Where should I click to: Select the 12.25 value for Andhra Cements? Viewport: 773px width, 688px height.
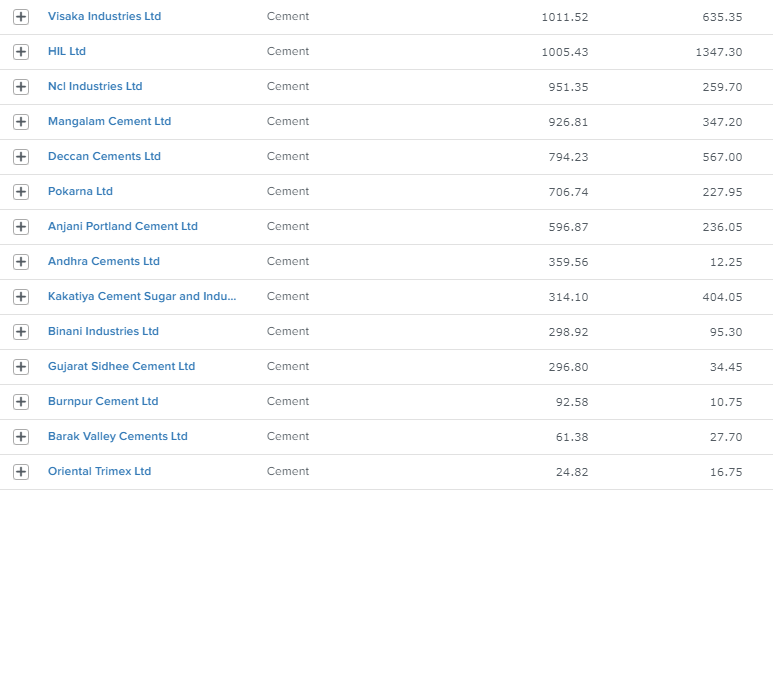click(726, 262)
